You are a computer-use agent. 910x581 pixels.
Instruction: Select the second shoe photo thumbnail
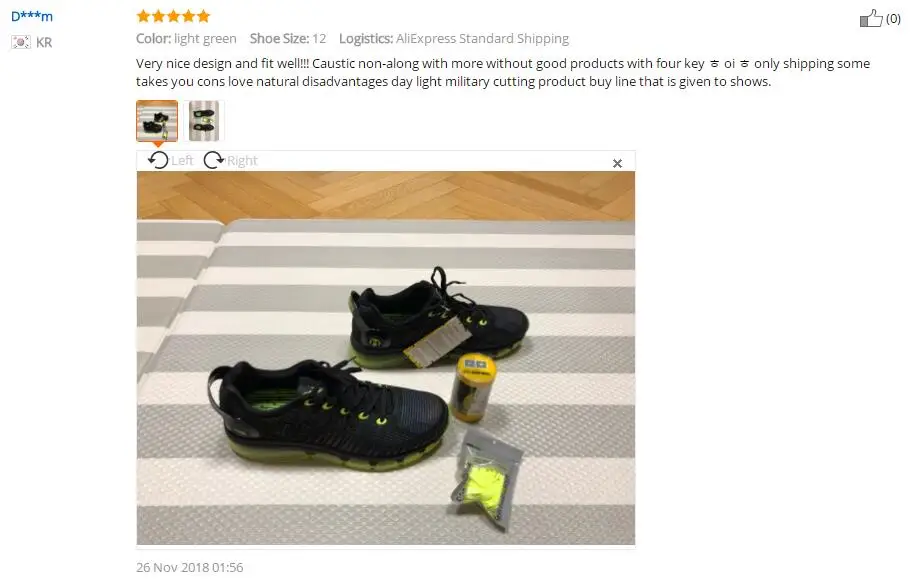pyautogui.click(x=204, y=121)
